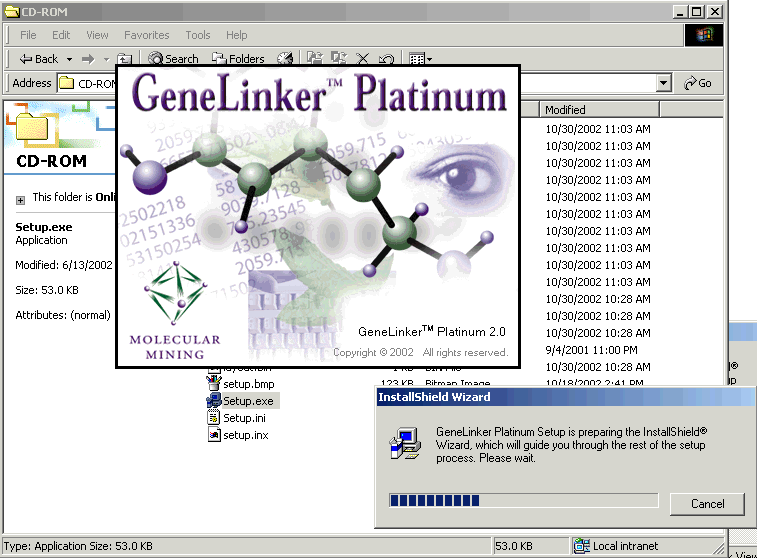This screenshot has width=757, height=558.
Task: Open the File menu
Action: (x=28, y=35)
